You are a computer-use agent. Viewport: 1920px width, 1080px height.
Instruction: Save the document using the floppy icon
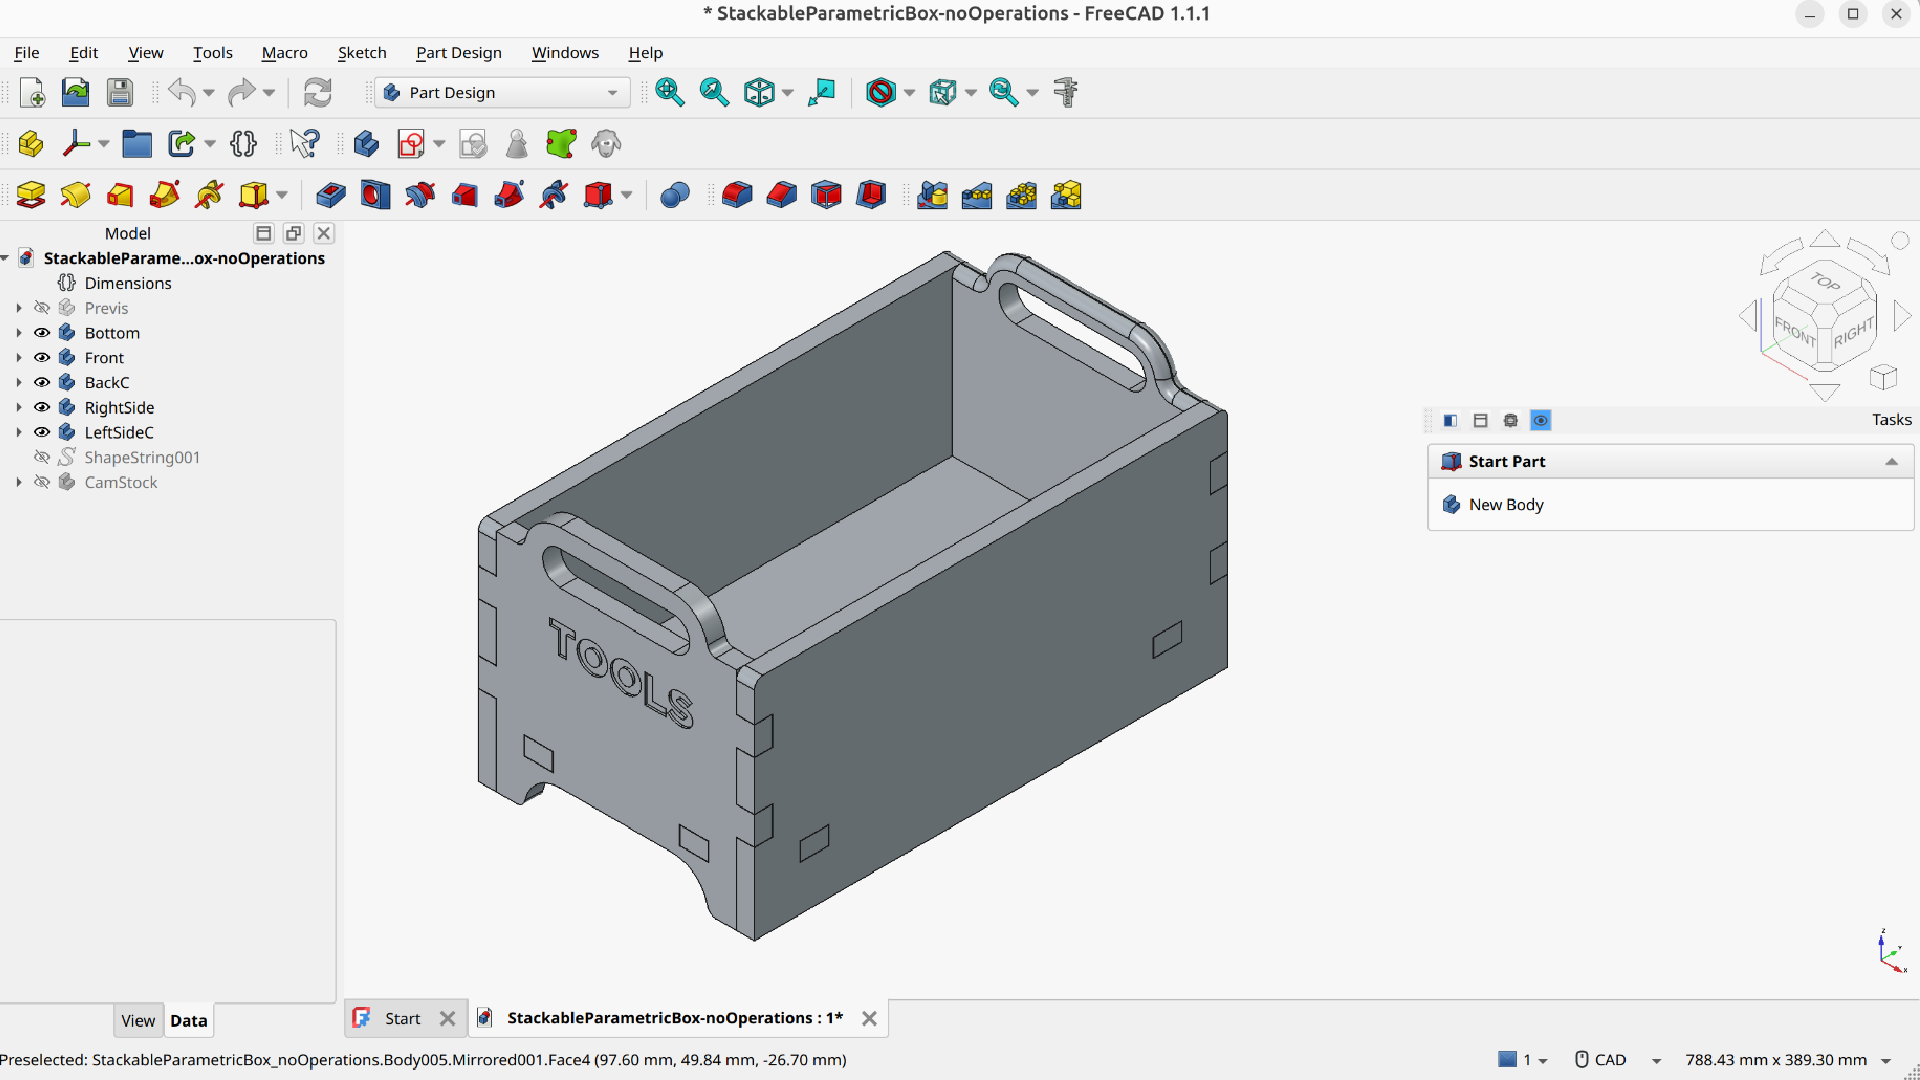click(x=120, y=93)
